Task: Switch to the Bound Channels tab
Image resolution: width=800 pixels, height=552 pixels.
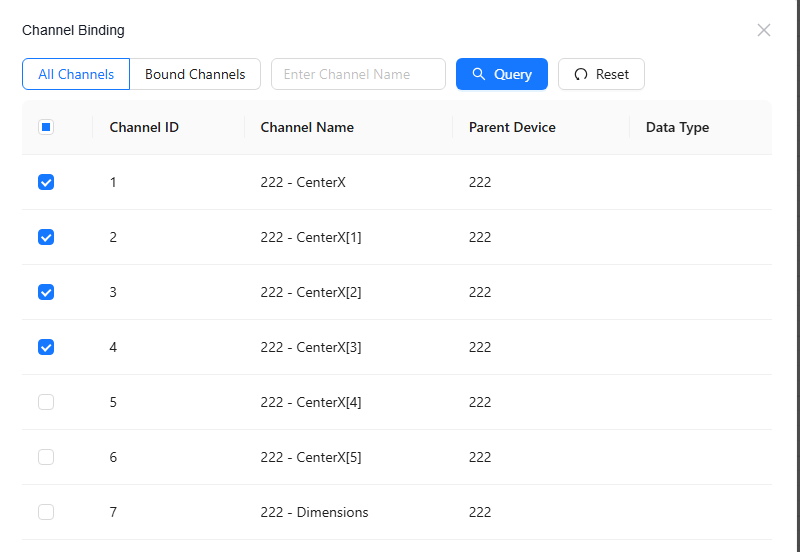Action: (195, 74)
